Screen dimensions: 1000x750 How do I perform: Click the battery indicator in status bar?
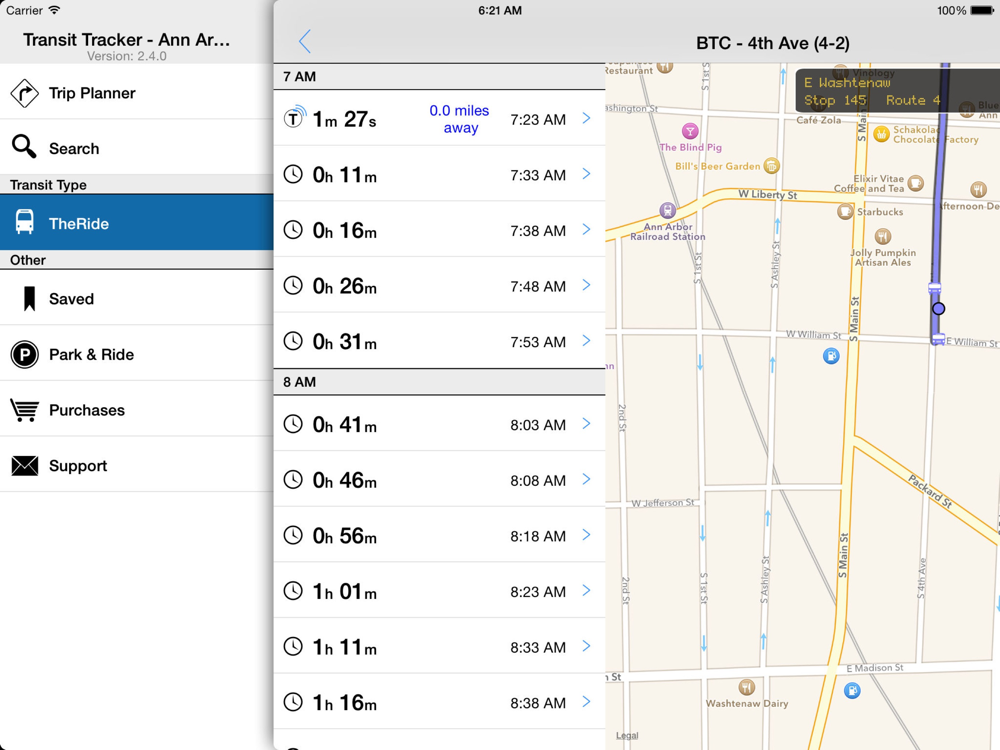tap(982, 10)
